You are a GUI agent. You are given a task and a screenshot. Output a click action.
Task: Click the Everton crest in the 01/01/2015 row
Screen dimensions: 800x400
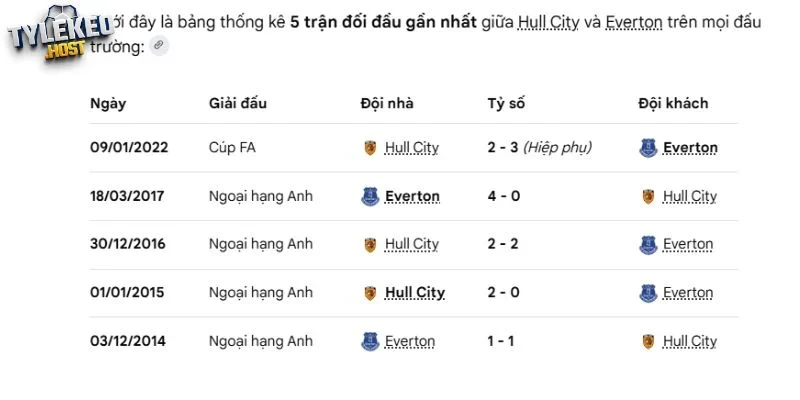coord(648,293)
